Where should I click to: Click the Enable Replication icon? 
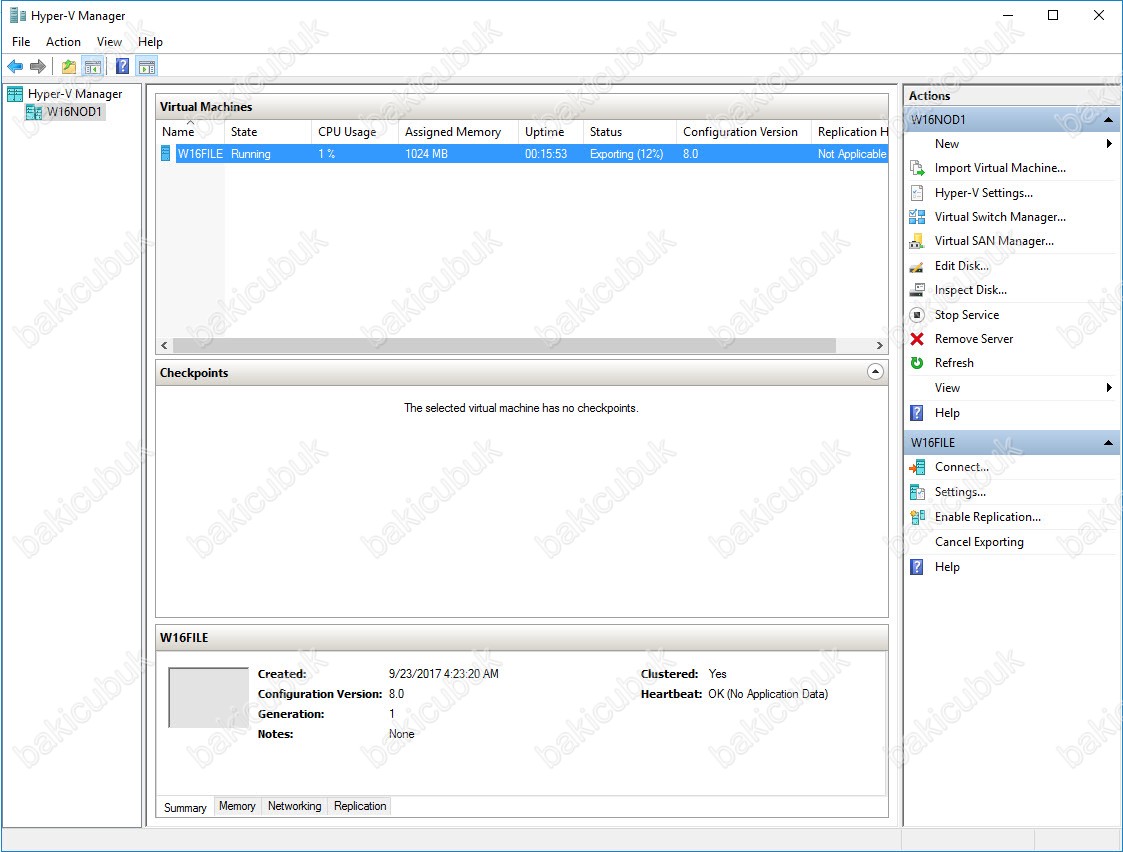coord(917,517)
